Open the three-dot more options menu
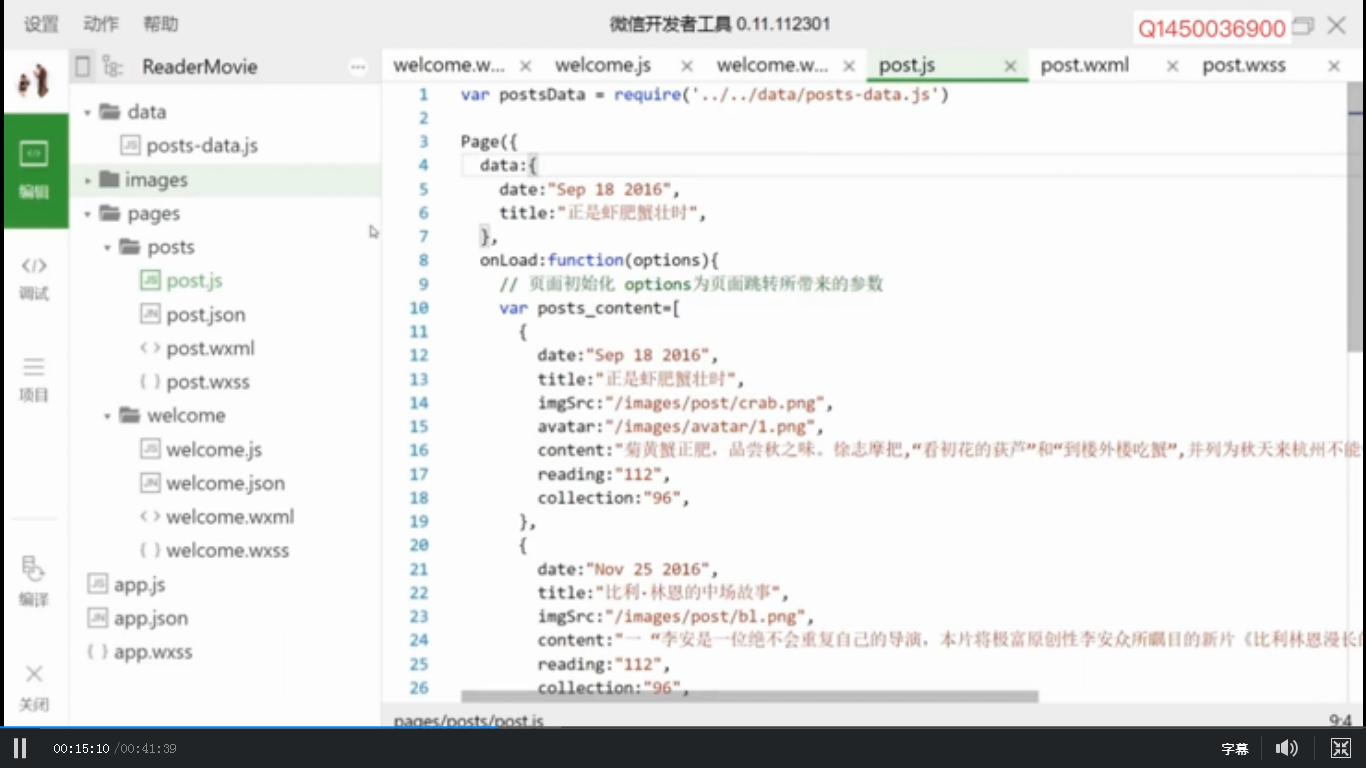The image size is (1366, 768). (358, 67)
